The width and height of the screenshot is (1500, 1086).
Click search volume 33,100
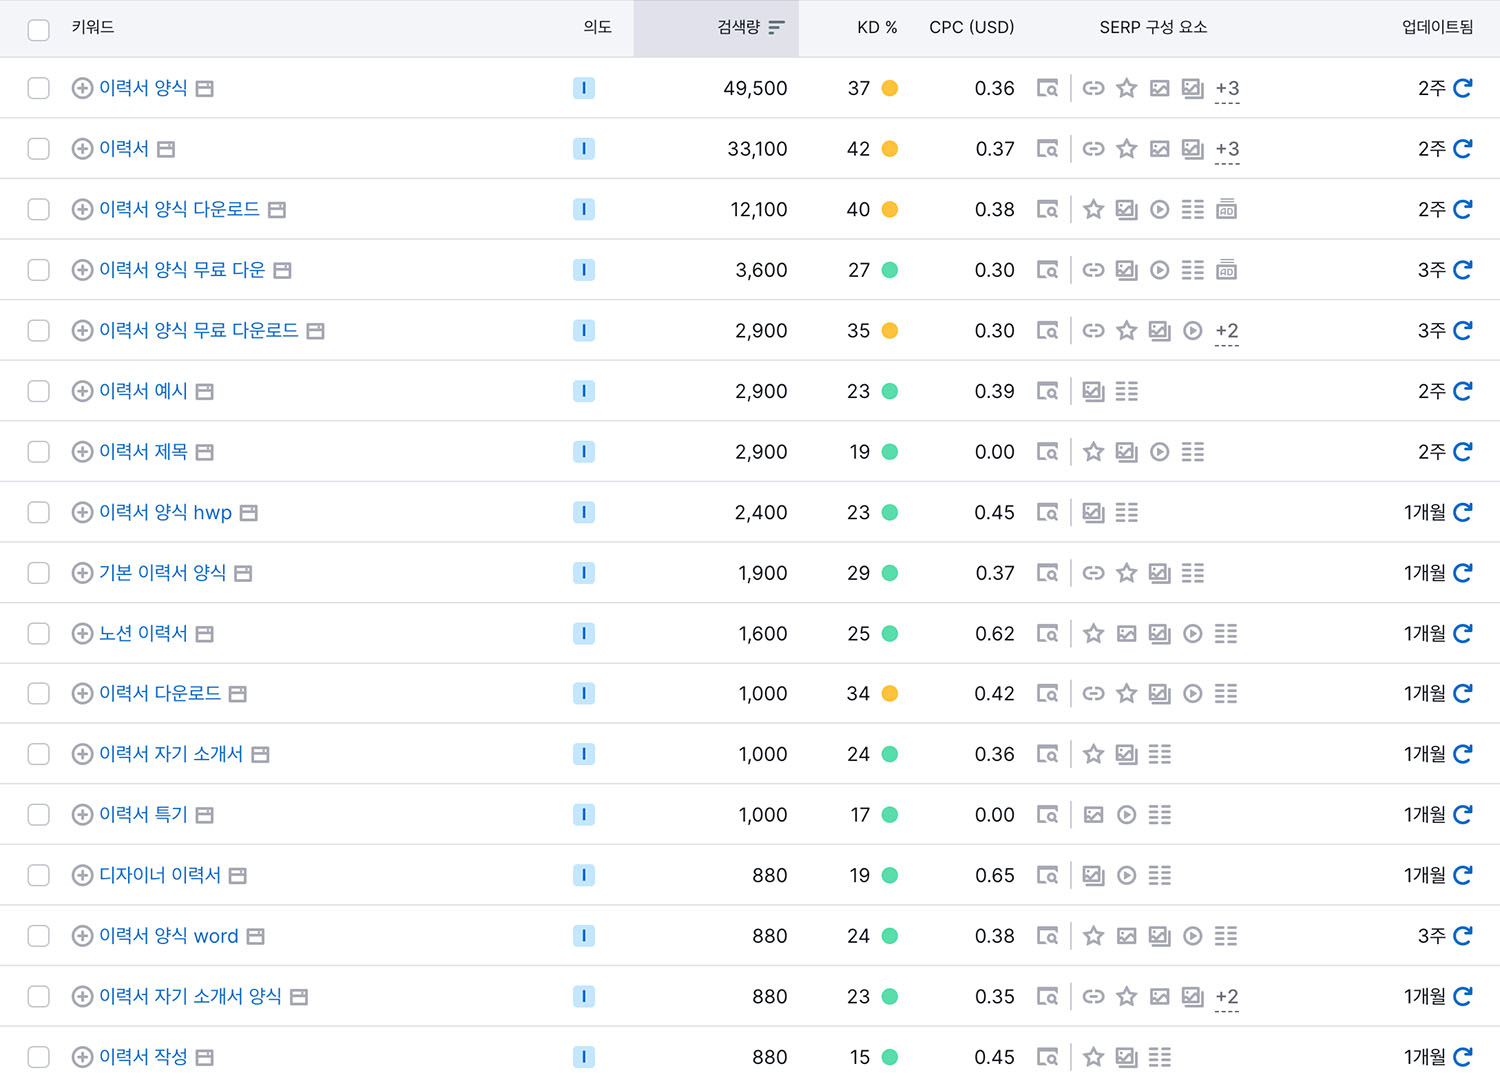tap(757, 149)
